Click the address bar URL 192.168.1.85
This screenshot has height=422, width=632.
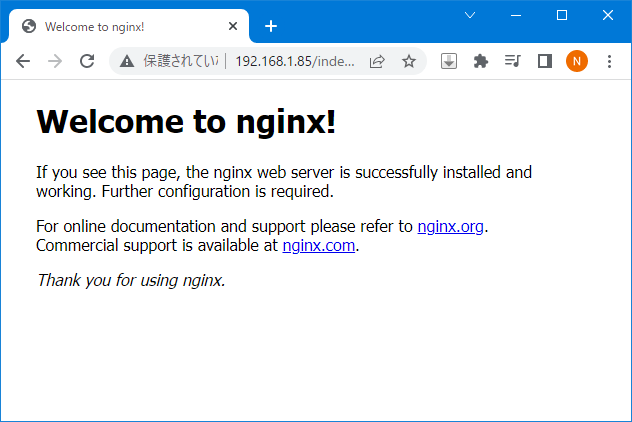click(x=295, y=61)
